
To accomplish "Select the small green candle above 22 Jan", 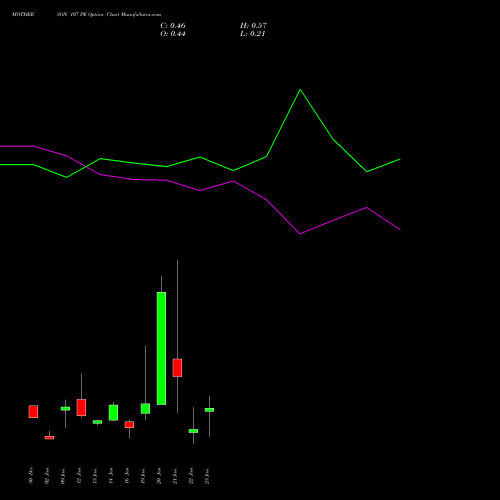I will [193, 431].
